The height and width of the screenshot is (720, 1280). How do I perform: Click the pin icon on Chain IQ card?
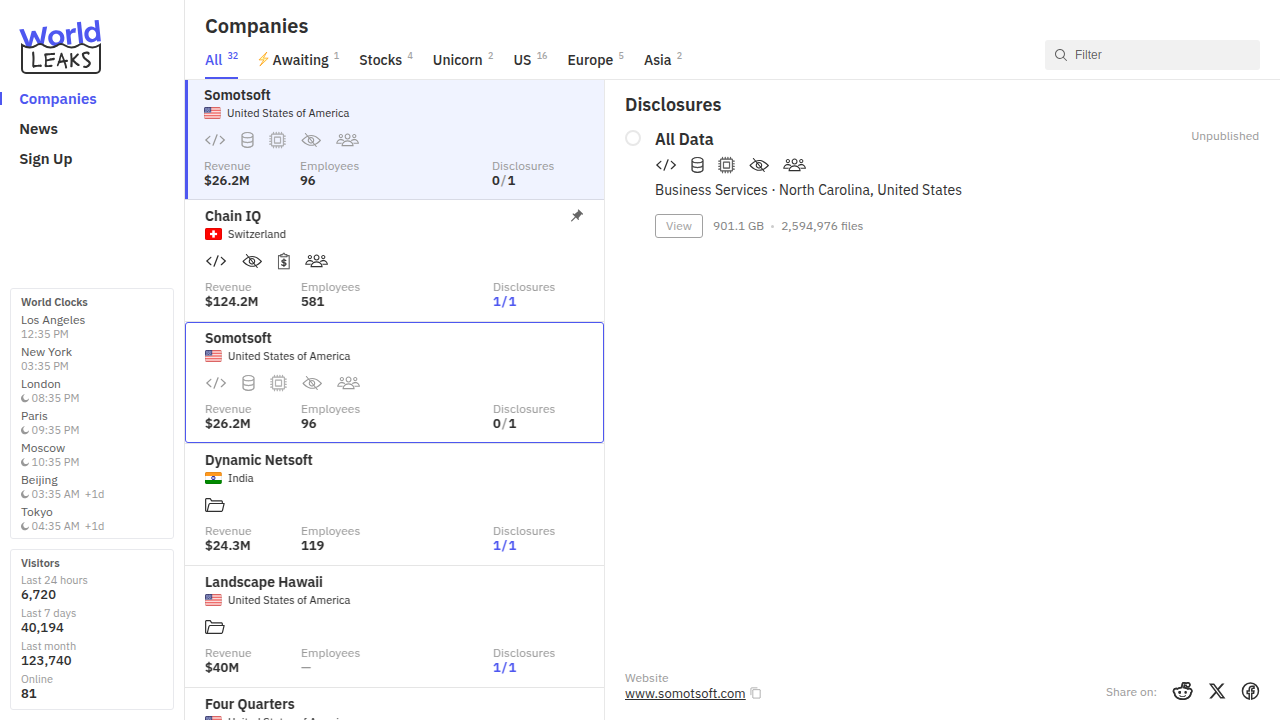(577, 216)
